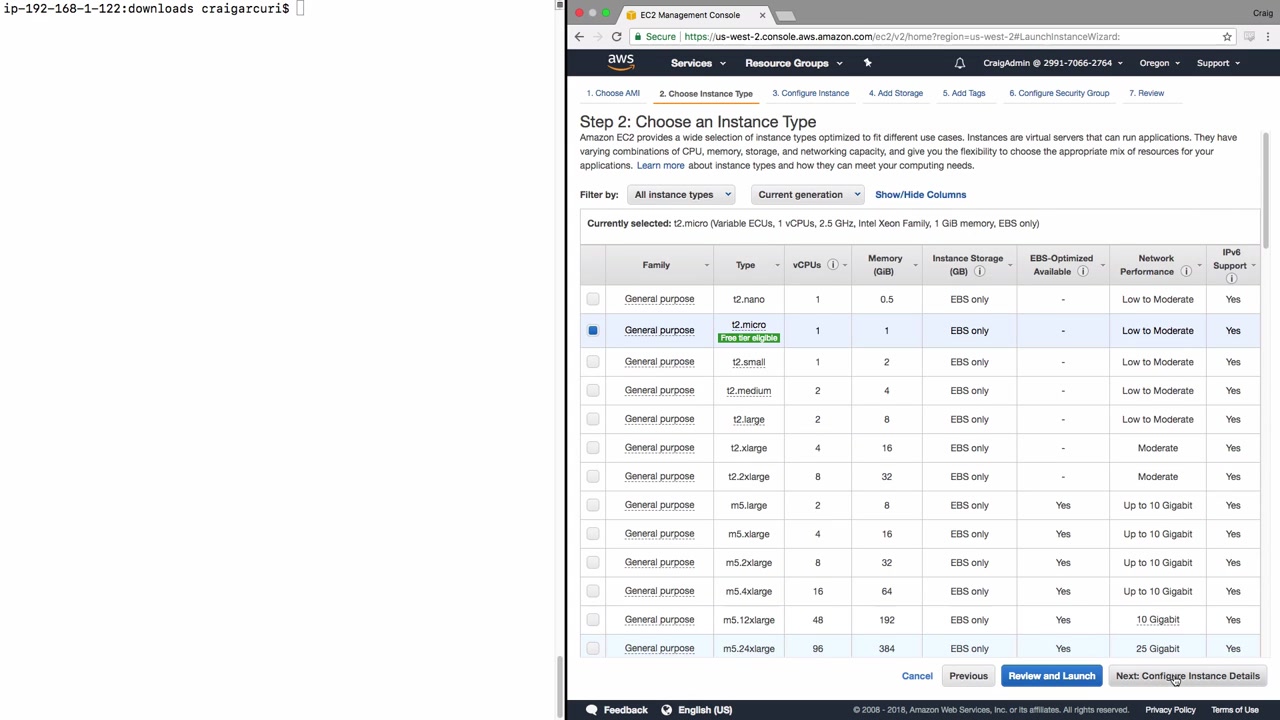The image size is (1280, 720).
Task: Click the info icon beside Instance Storage (GB)
Action: 979,272
